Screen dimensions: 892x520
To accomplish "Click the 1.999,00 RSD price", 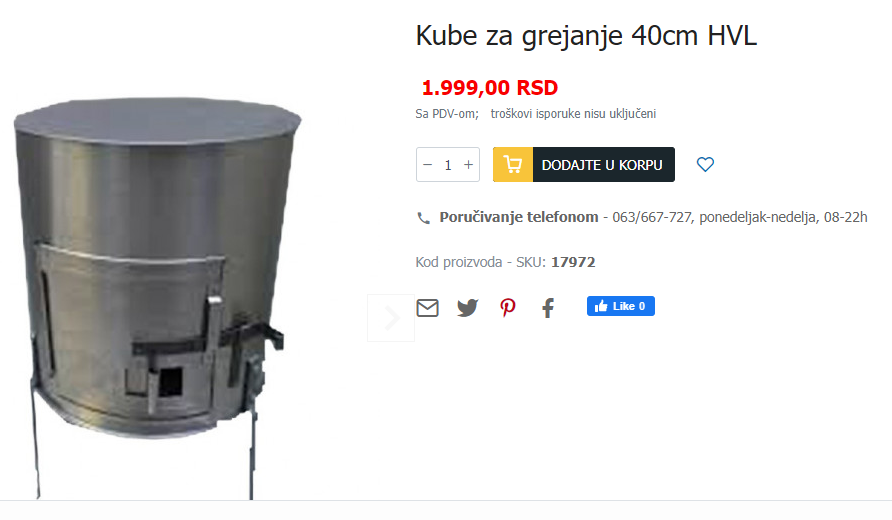I will 490,88.
